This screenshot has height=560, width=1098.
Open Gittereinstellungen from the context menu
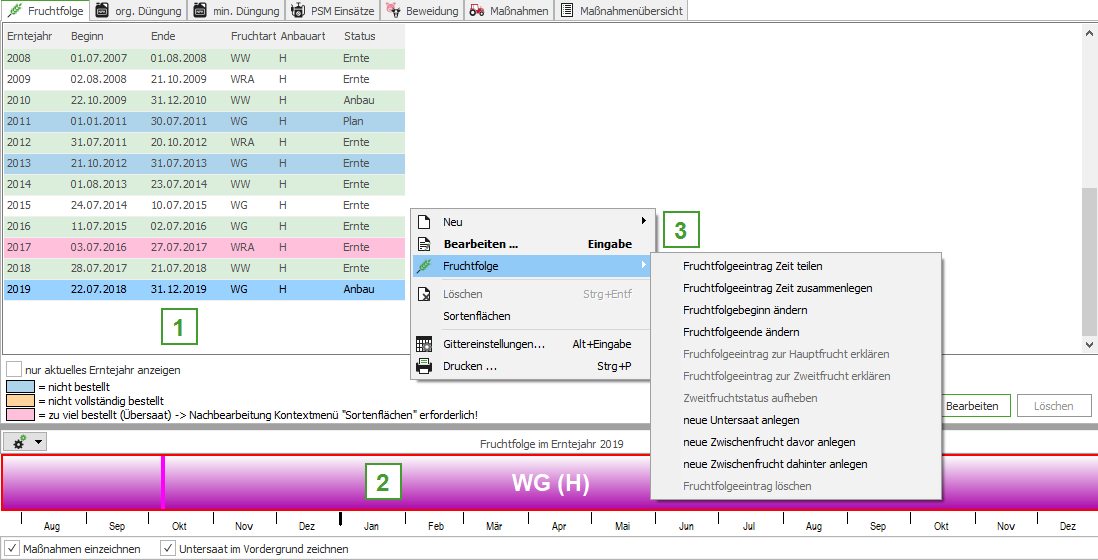coord(493,344)
